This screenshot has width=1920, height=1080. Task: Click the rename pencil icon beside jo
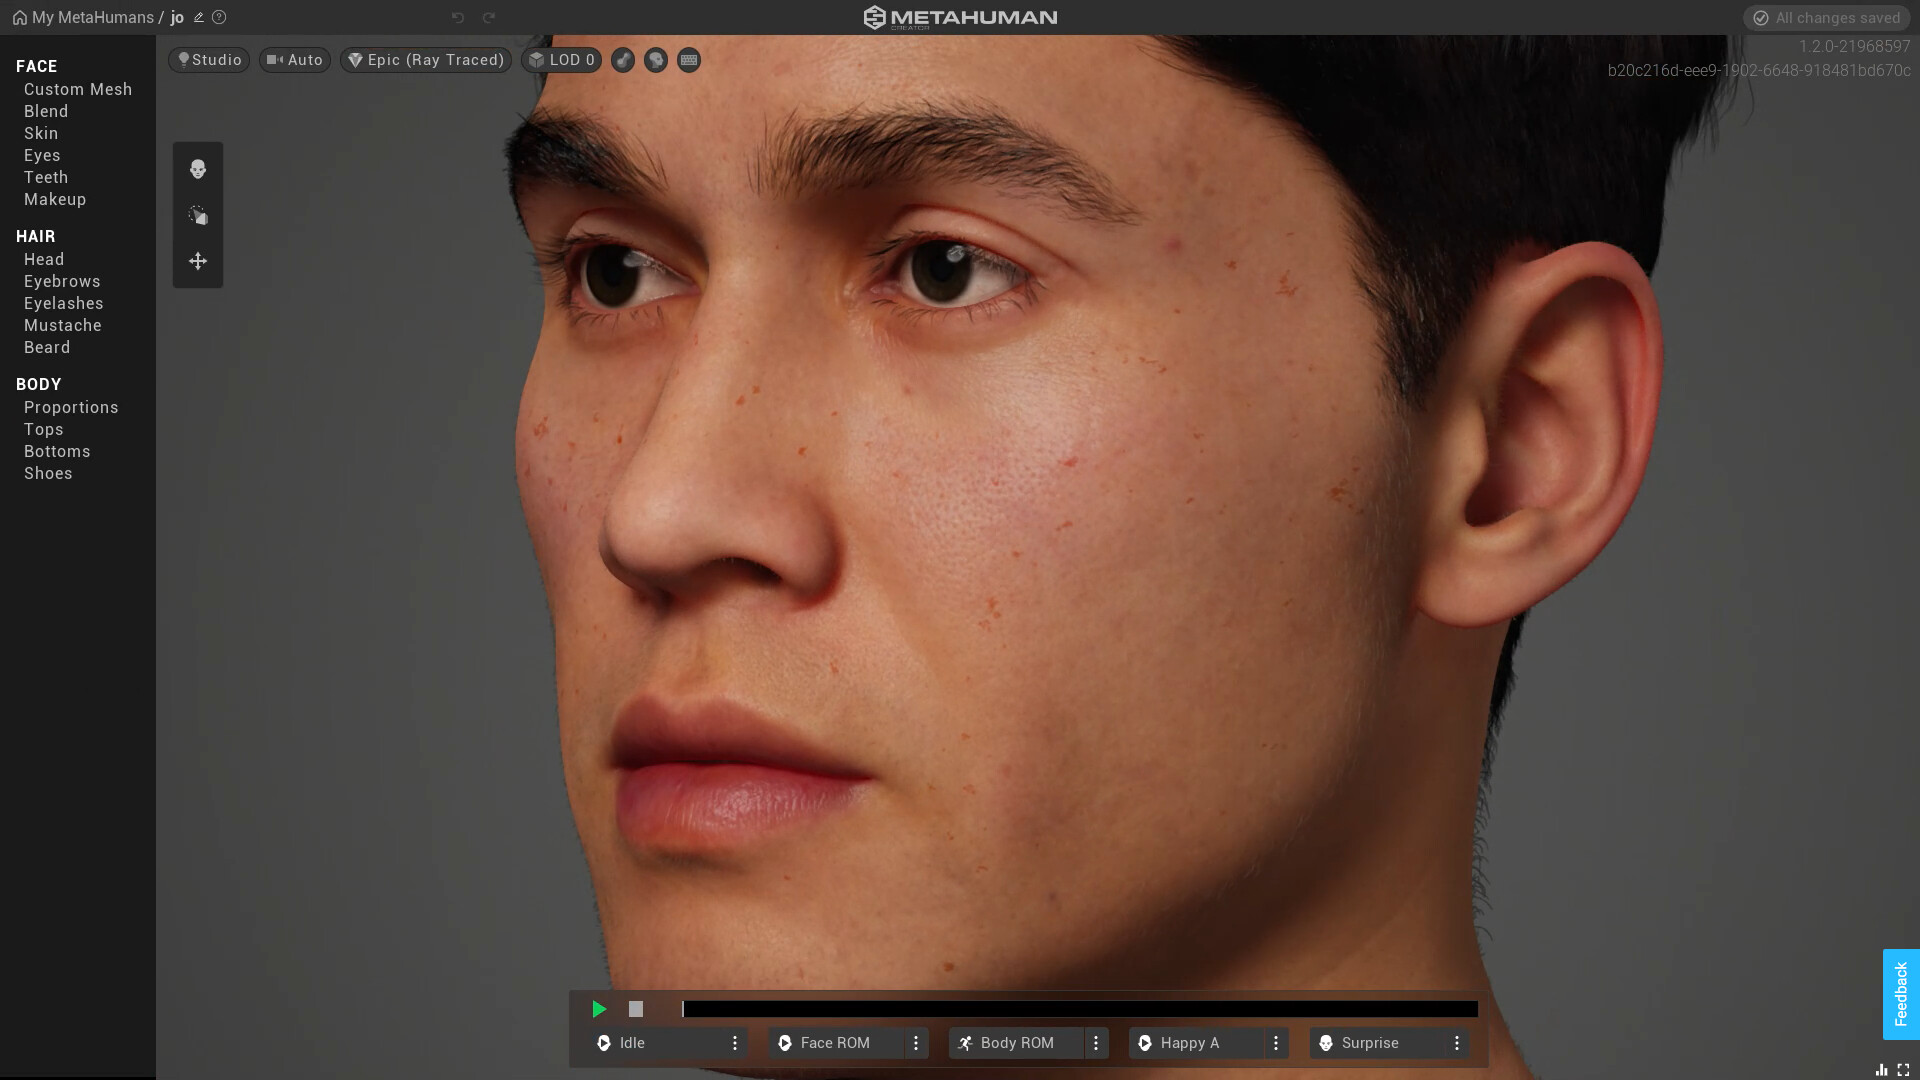[x=199, y=18]
